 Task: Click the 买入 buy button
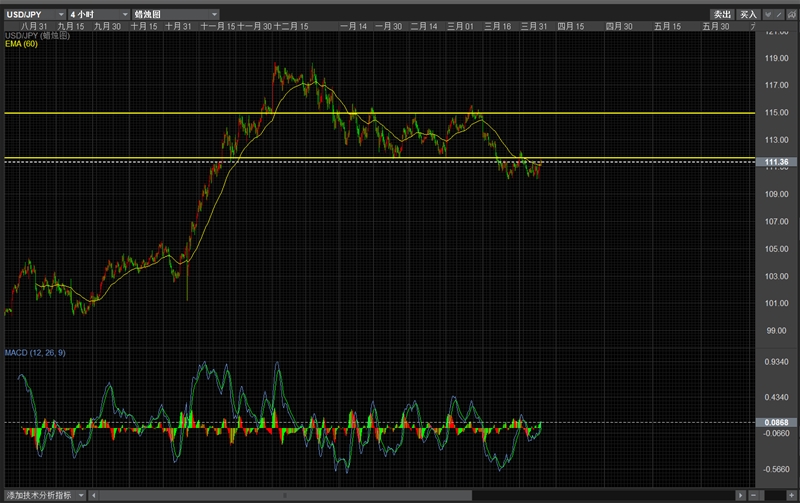tap(748, 14)
